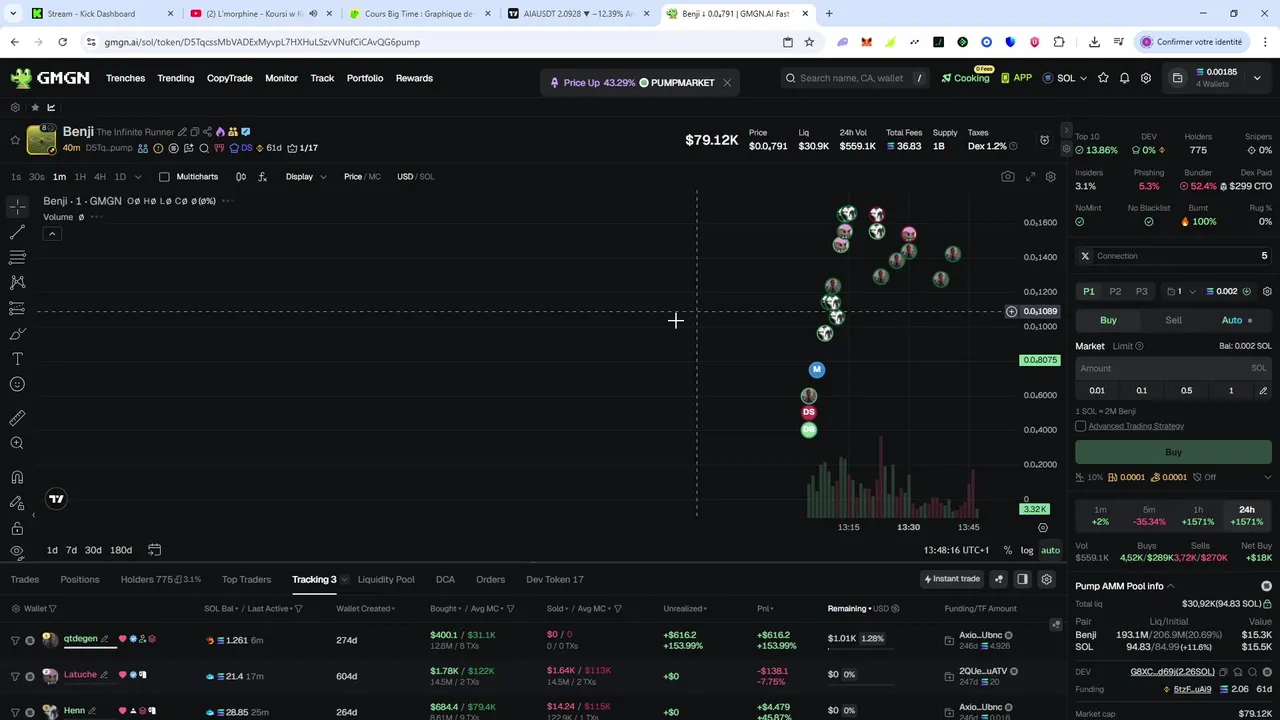This screenshot has width=1280, height=720.
Task: Open the Portfolio page
Action: 365,78
